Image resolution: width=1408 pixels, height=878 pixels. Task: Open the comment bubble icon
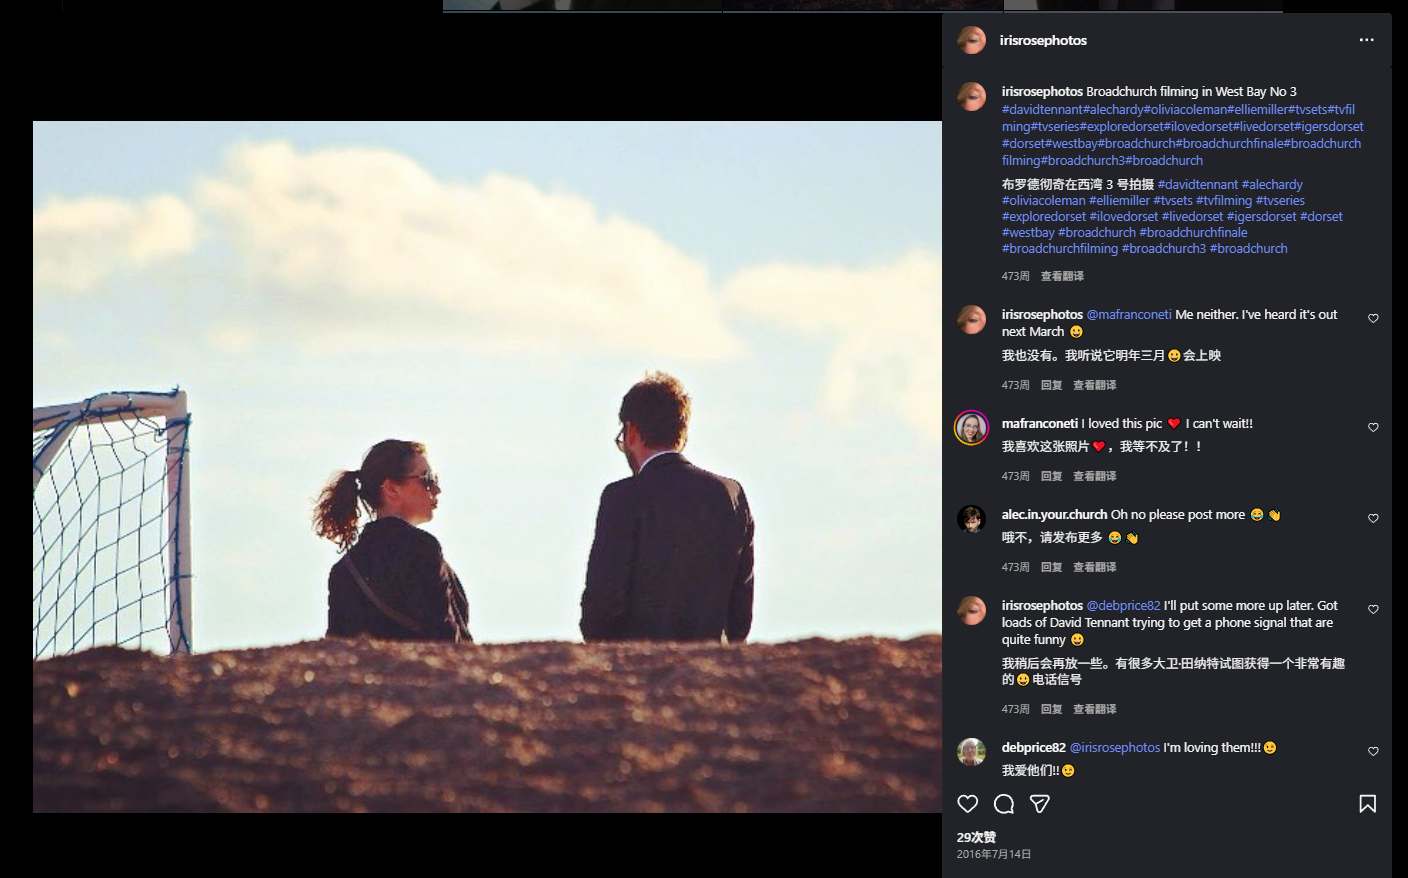(1004, 804)
